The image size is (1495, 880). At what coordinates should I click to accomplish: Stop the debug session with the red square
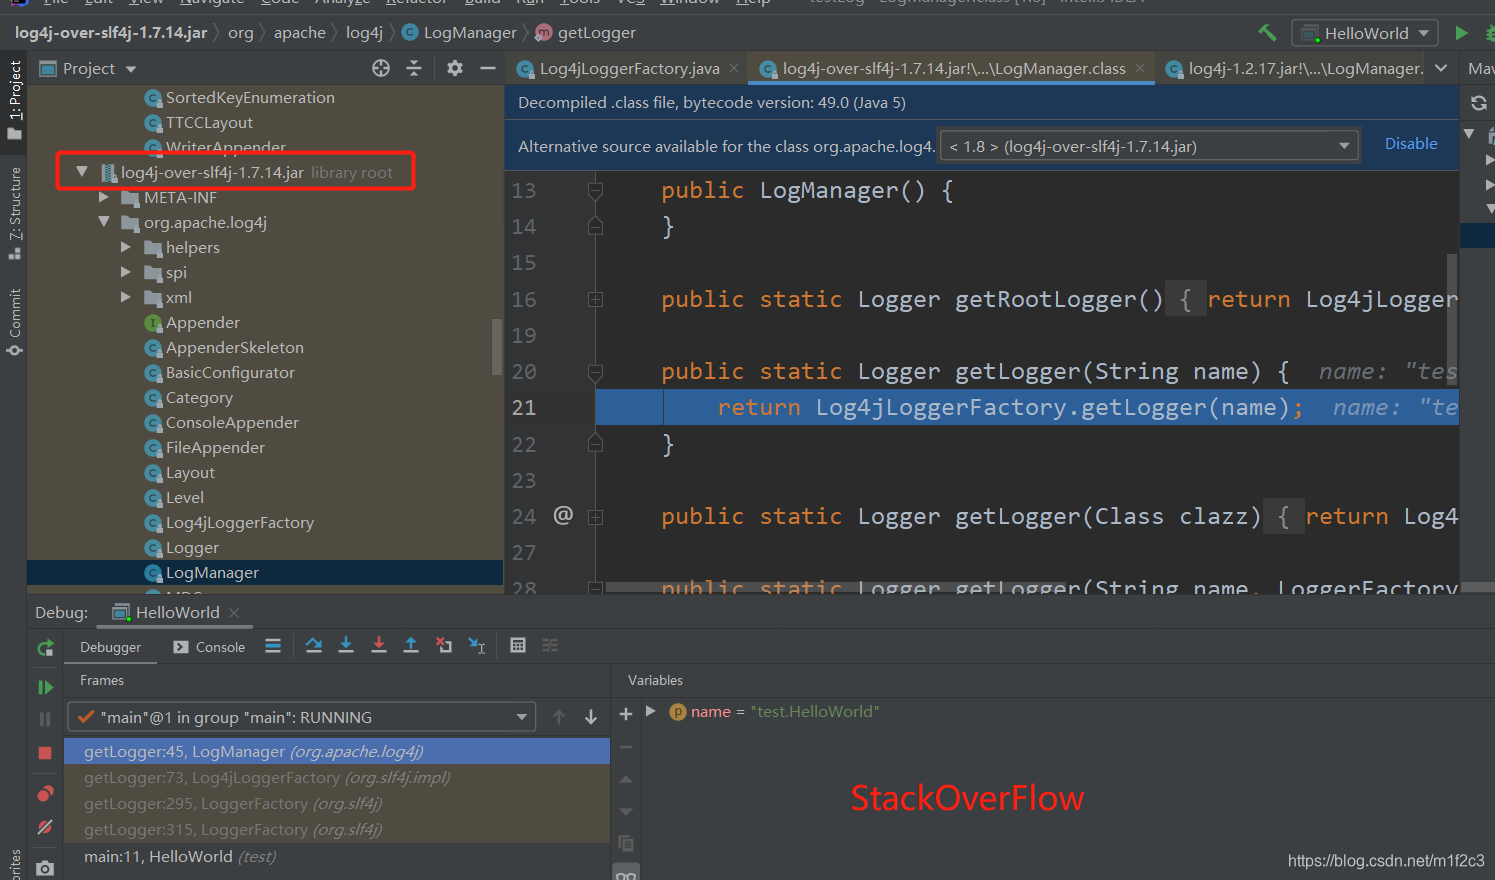tap(45, 753)
